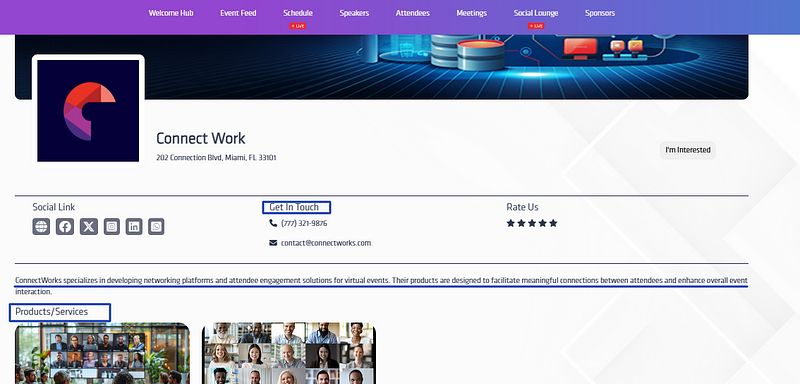Click the phone icon under Get In Touch
Viewport: 800px width, 384px height.
coord(273,223)
